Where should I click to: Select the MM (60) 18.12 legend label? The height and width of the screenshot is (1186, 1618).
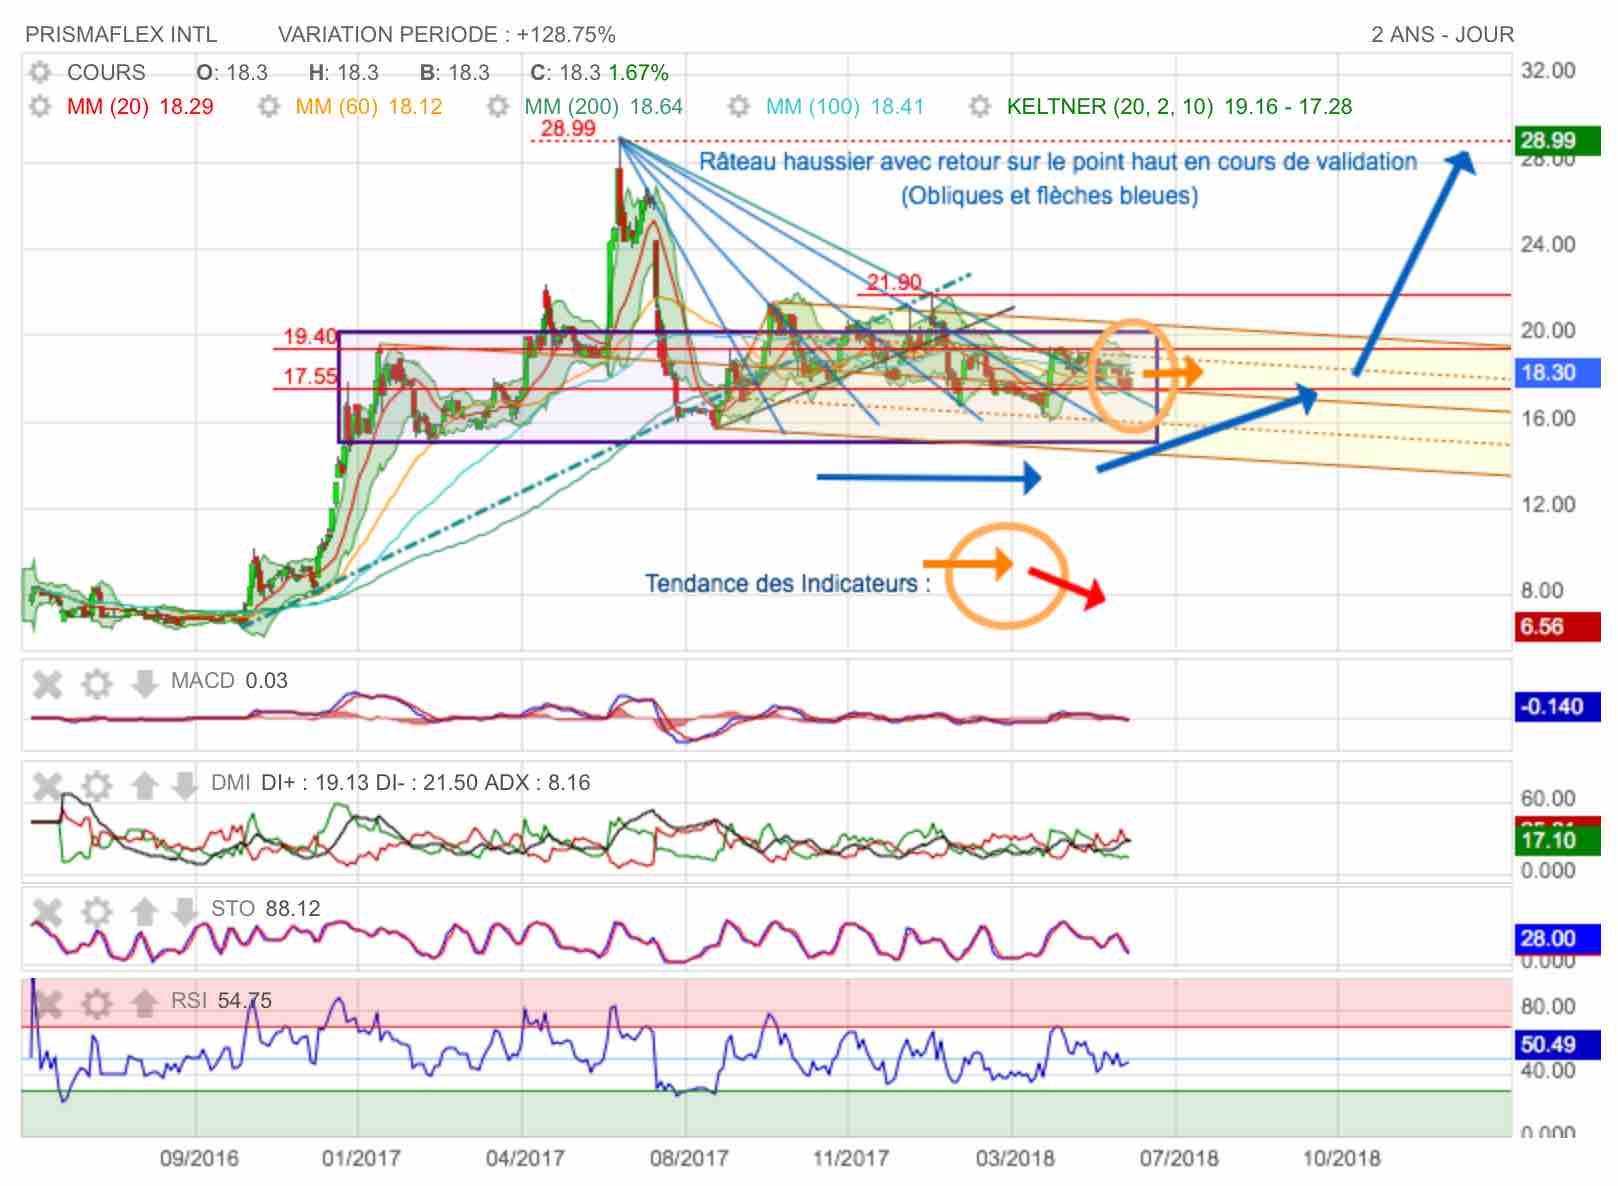(369, 106)
